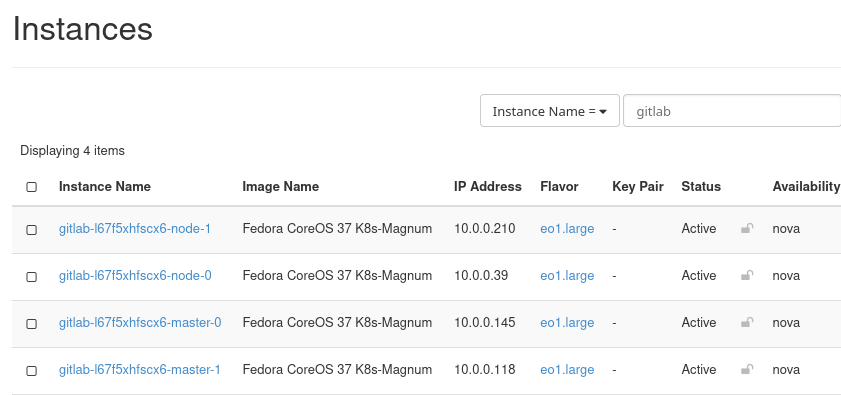This screenshot has height=395, width=841.
Task: Open the Instance Name = filter dropdown
Action: point(550,111)
